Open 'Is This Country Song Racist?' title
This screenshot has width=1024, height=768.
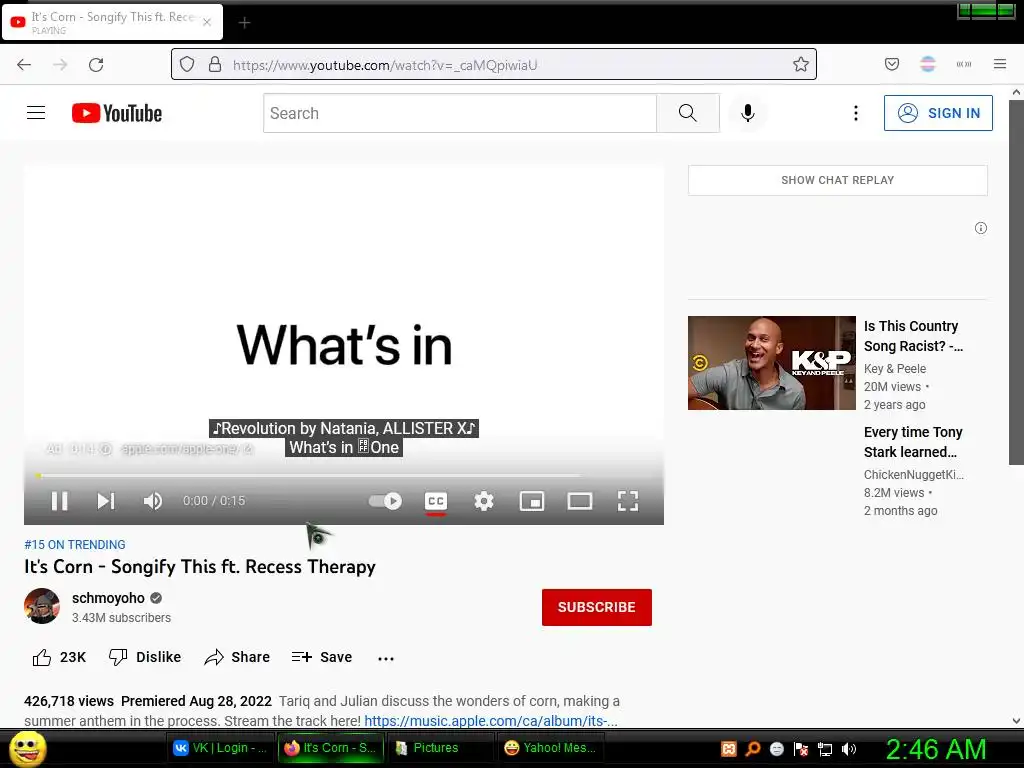[913, 336]
